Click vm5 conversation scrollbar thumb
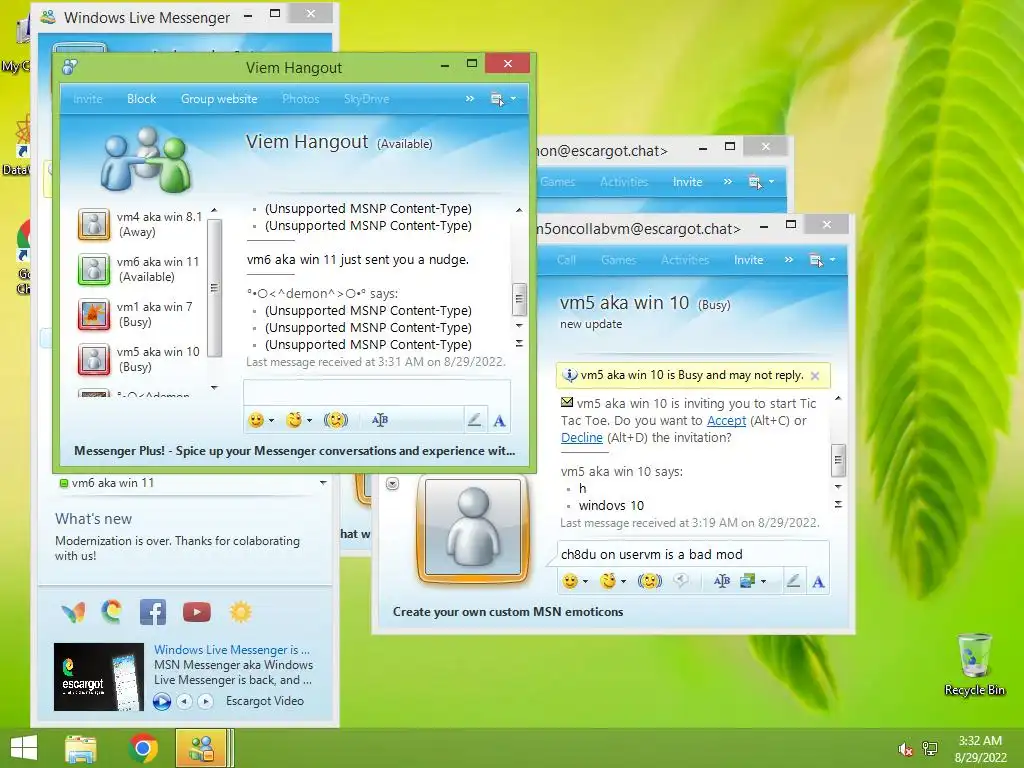Image resolution: width=1024 pixels, height=768 pixels. click(x=839, y=460)
